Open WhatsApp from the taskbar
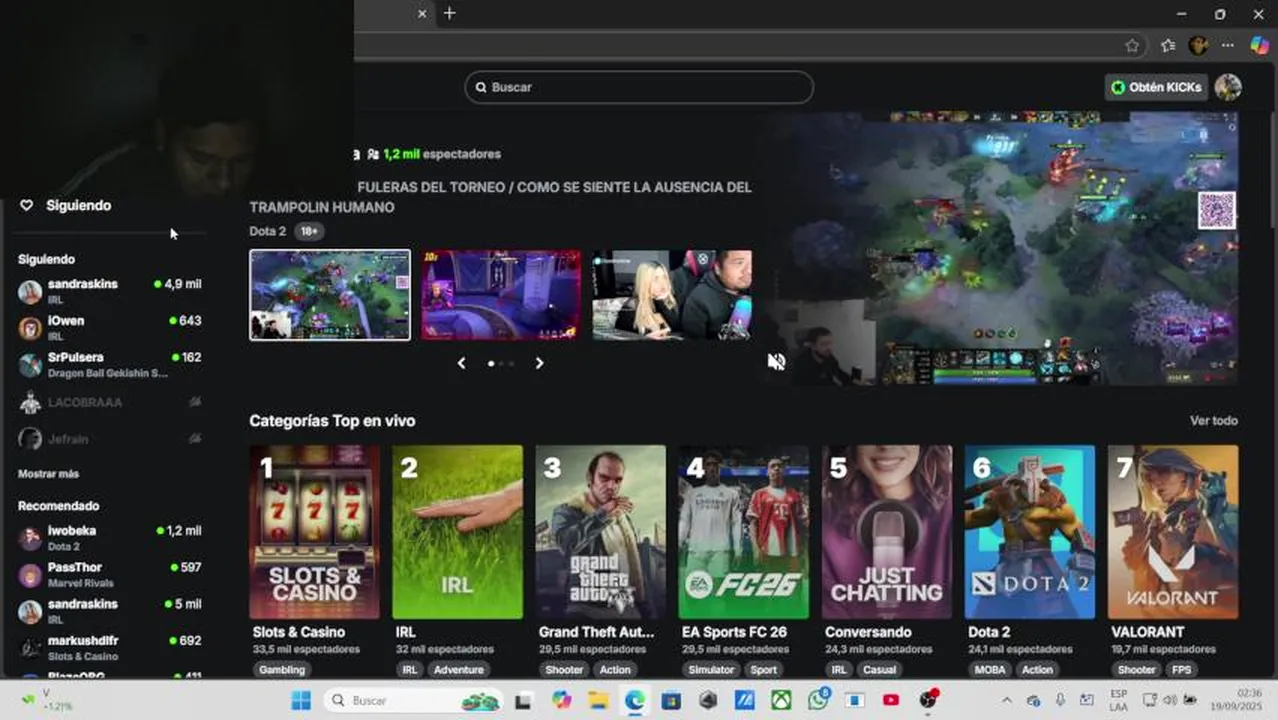 pyautogui.click(x=819, y=700)
